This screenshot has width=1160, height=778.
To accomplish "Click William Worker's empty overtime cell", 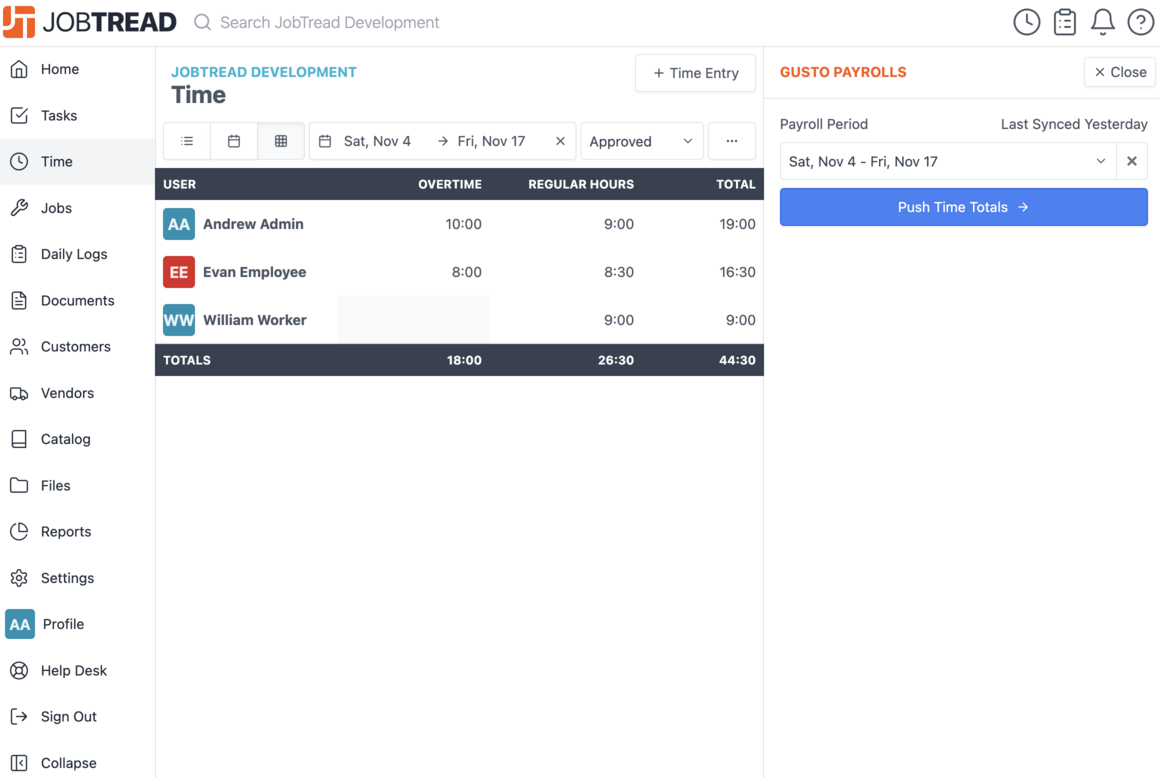I will (414, 320).
